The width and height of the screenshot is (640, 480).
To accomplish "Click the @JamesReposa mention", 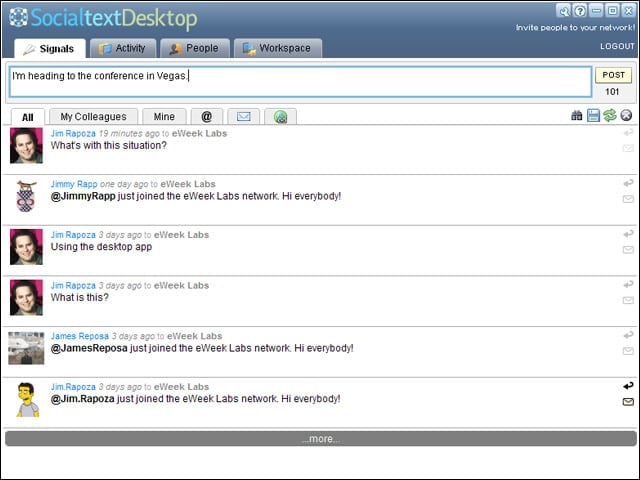I will click(89, 348).
